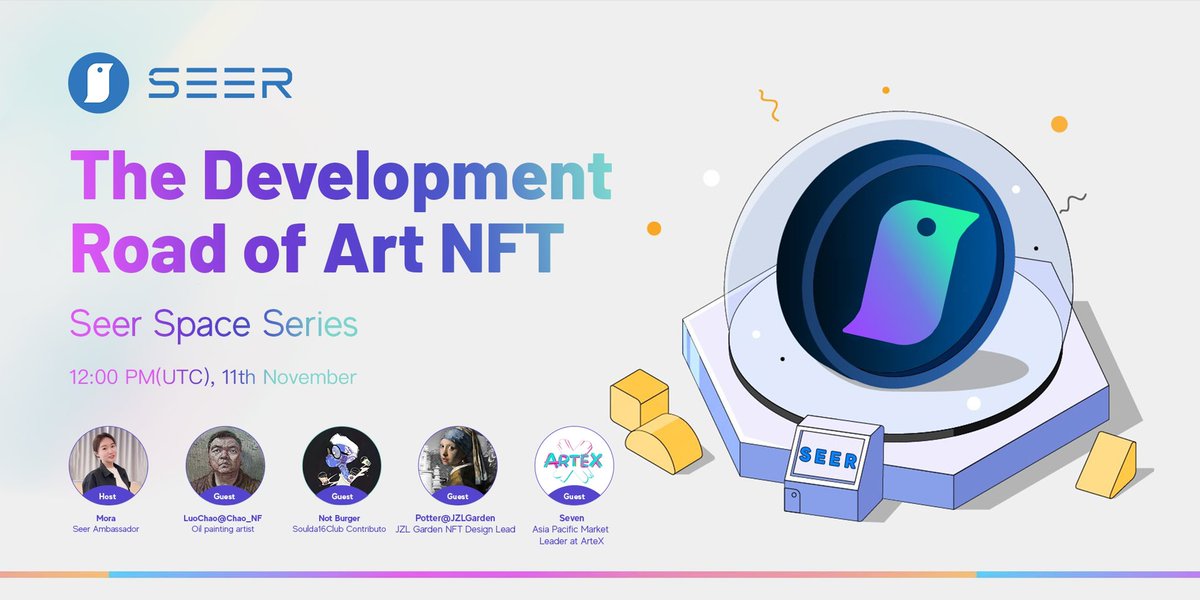Click the "Seer Space Series" subtitle

[x=213, y=324]
